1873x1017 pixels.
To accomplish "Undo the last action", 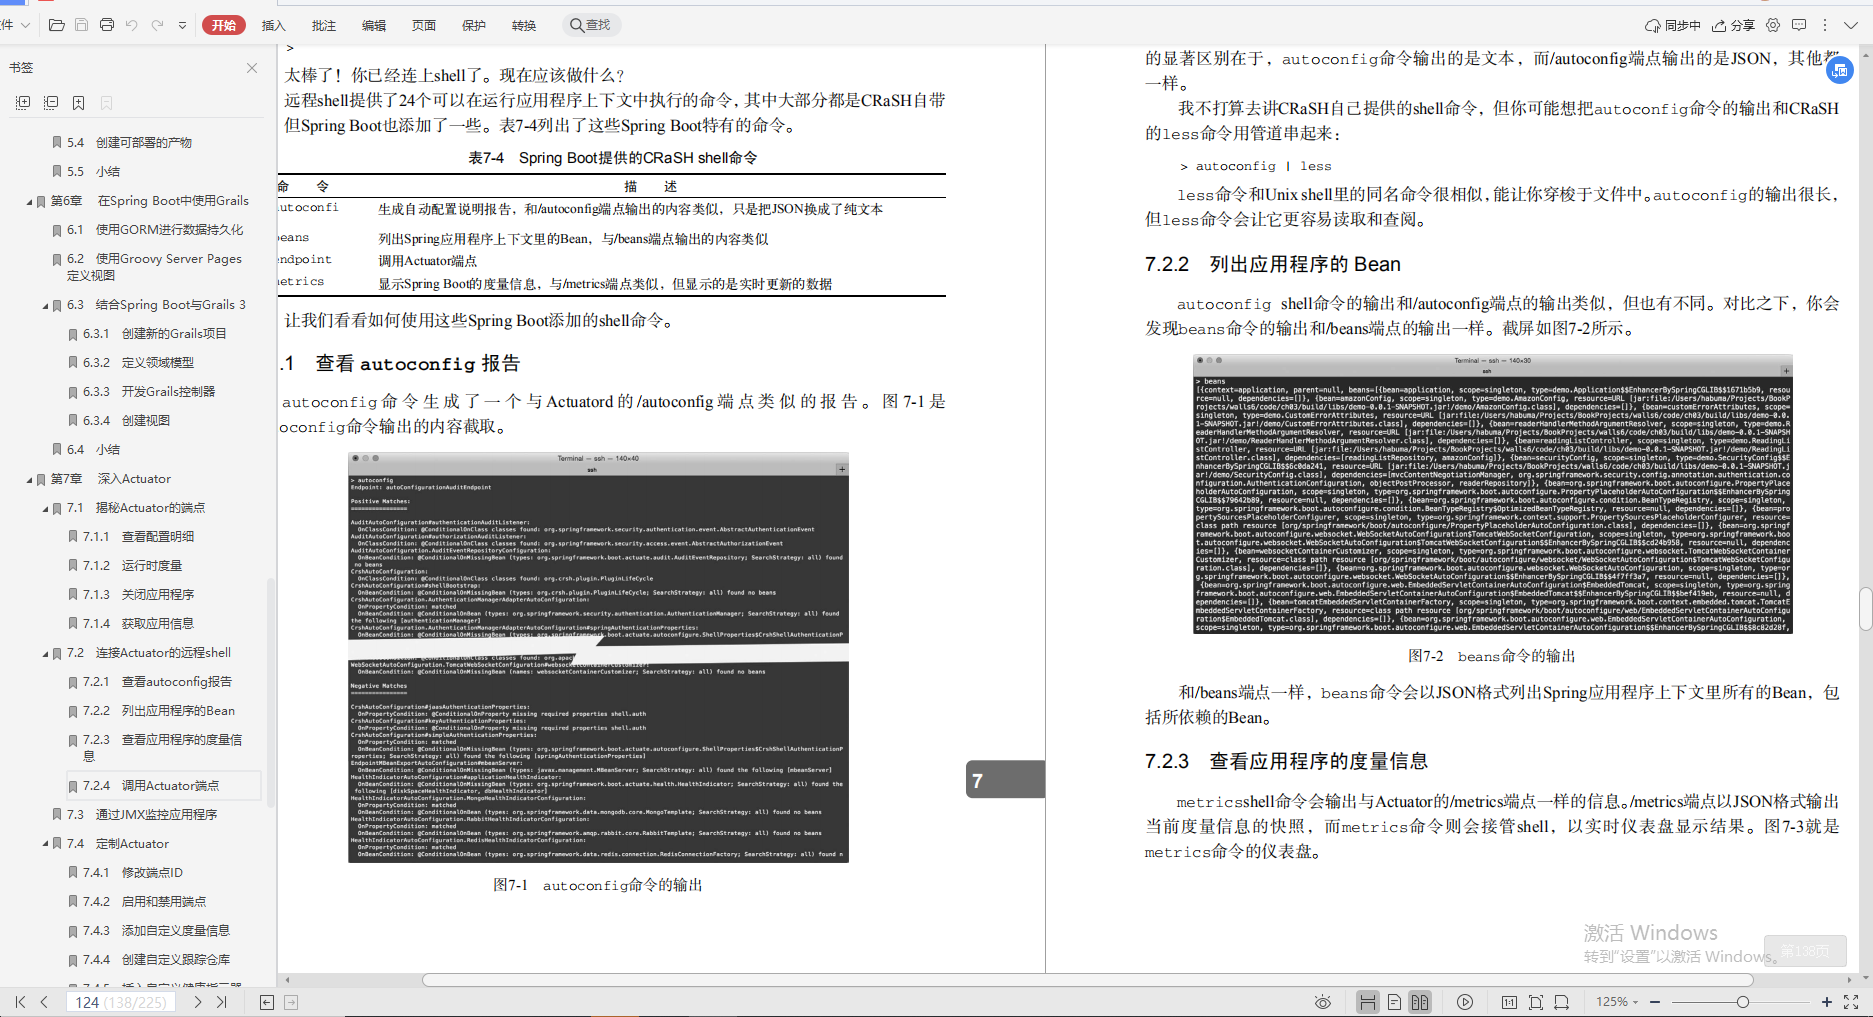I will point(132,25).
